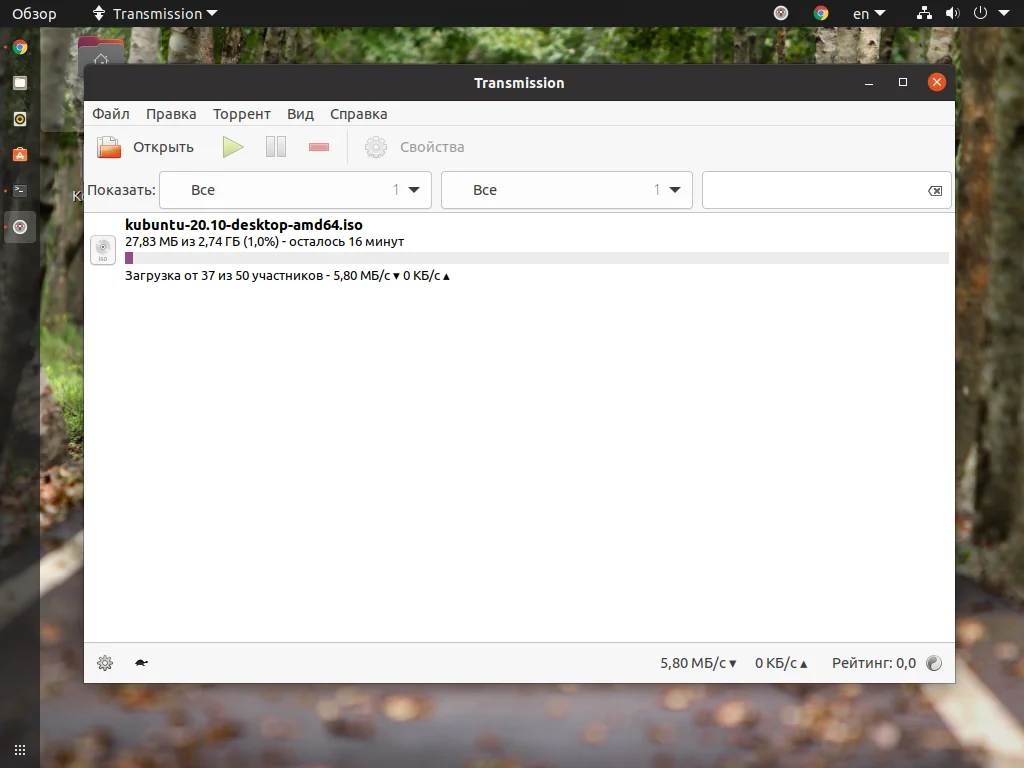Pause the selected torrent
Screen dimensions: 1024x768
[x=275, y=146]
